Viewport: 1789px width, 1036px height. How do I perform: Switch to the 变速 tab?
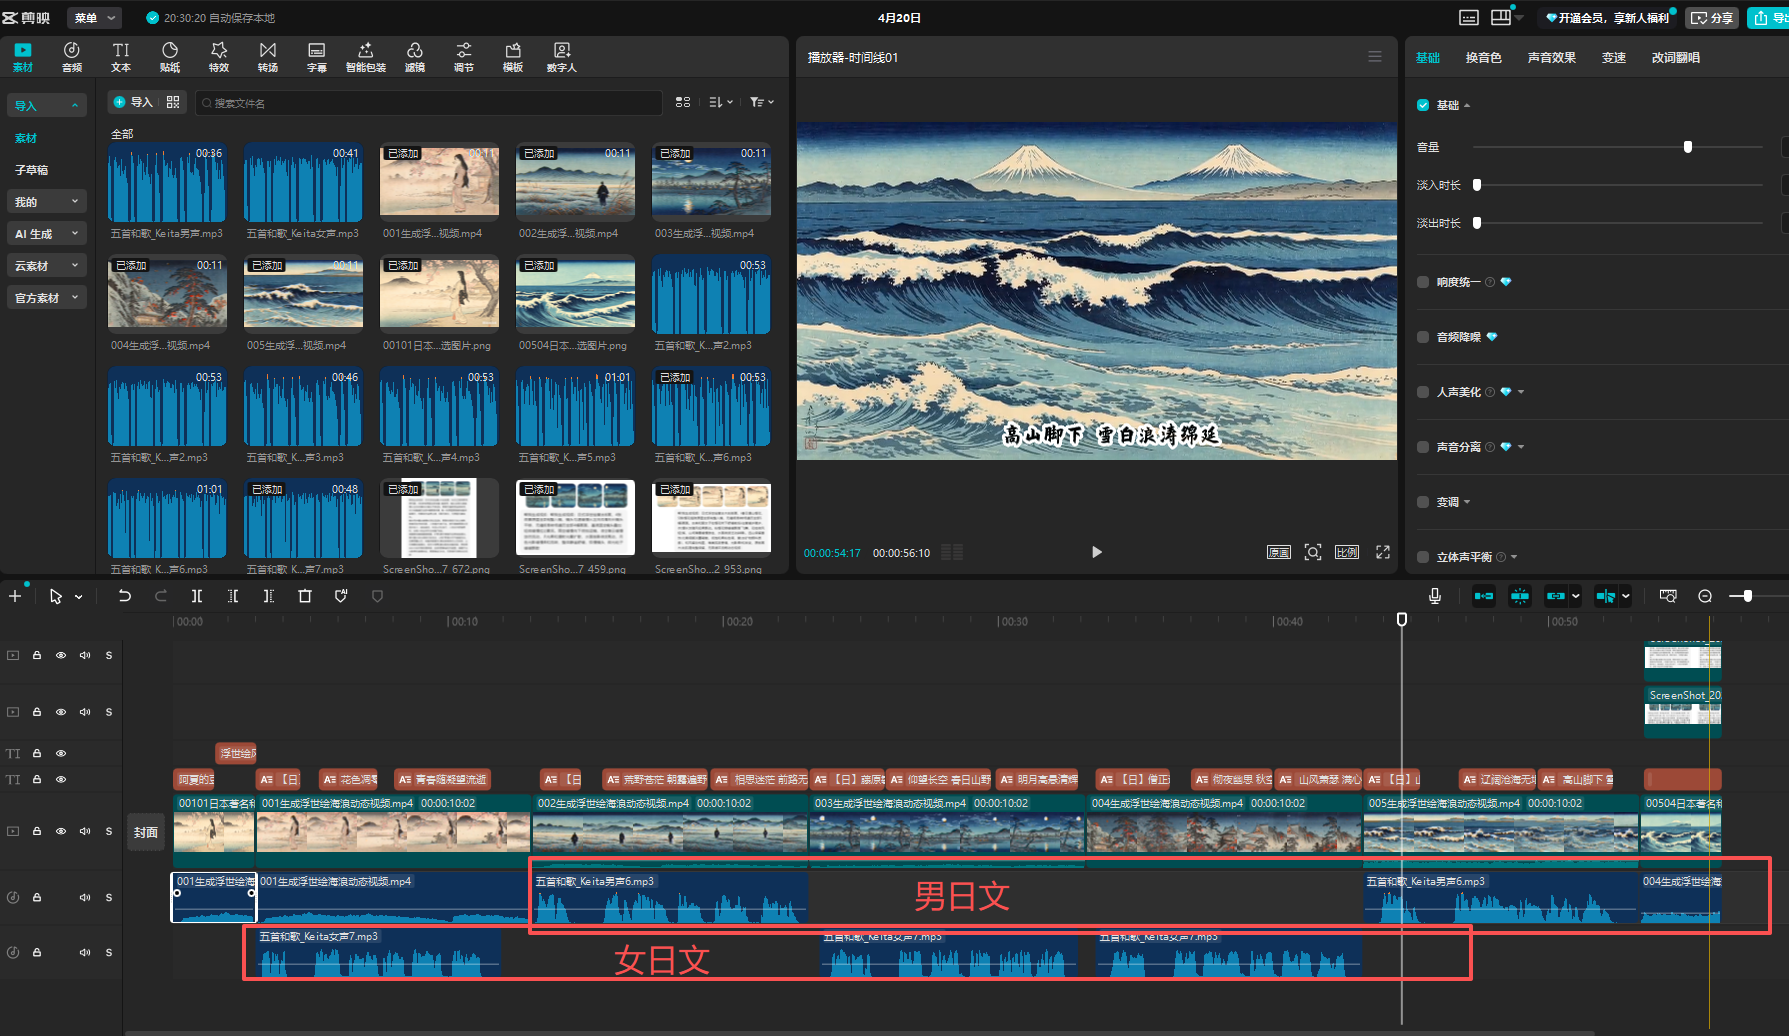1613,57
